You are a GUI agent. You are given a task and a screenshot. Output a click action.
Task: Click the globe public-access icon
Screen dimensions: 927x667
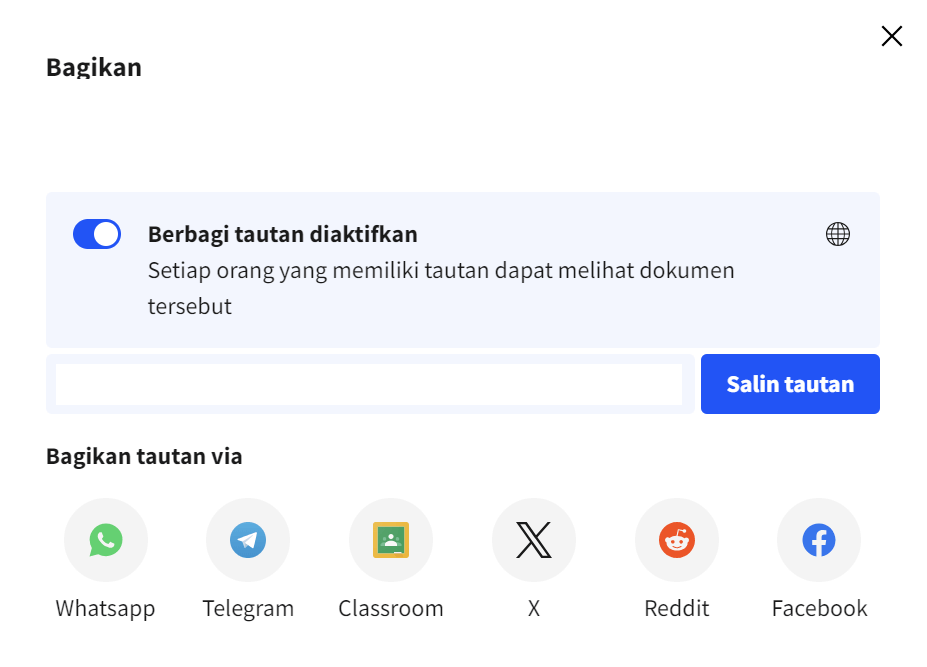pos(838,235)
